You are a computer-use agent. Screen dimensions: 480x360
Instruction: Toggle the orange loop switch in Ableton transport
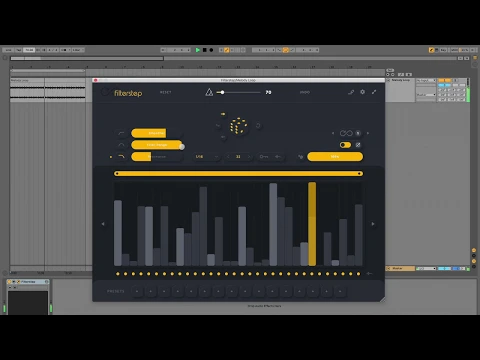point(285,50)
